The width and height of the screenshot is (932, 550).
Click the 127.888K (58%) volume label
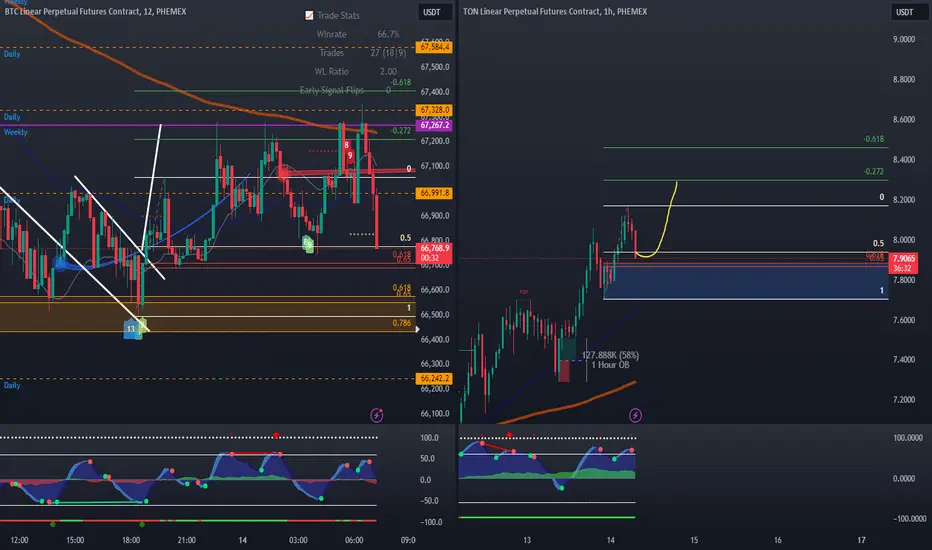point(610,355)
